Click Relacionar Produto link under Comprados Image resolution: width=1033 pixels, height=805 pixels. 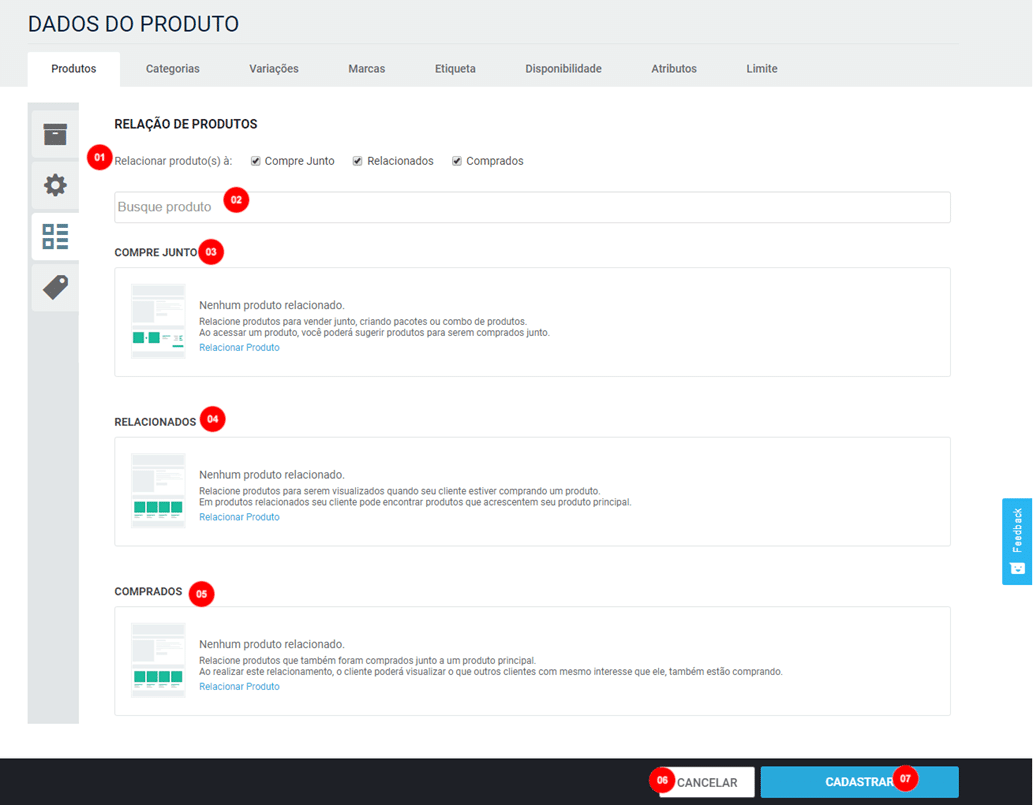(x=239, y=686)
